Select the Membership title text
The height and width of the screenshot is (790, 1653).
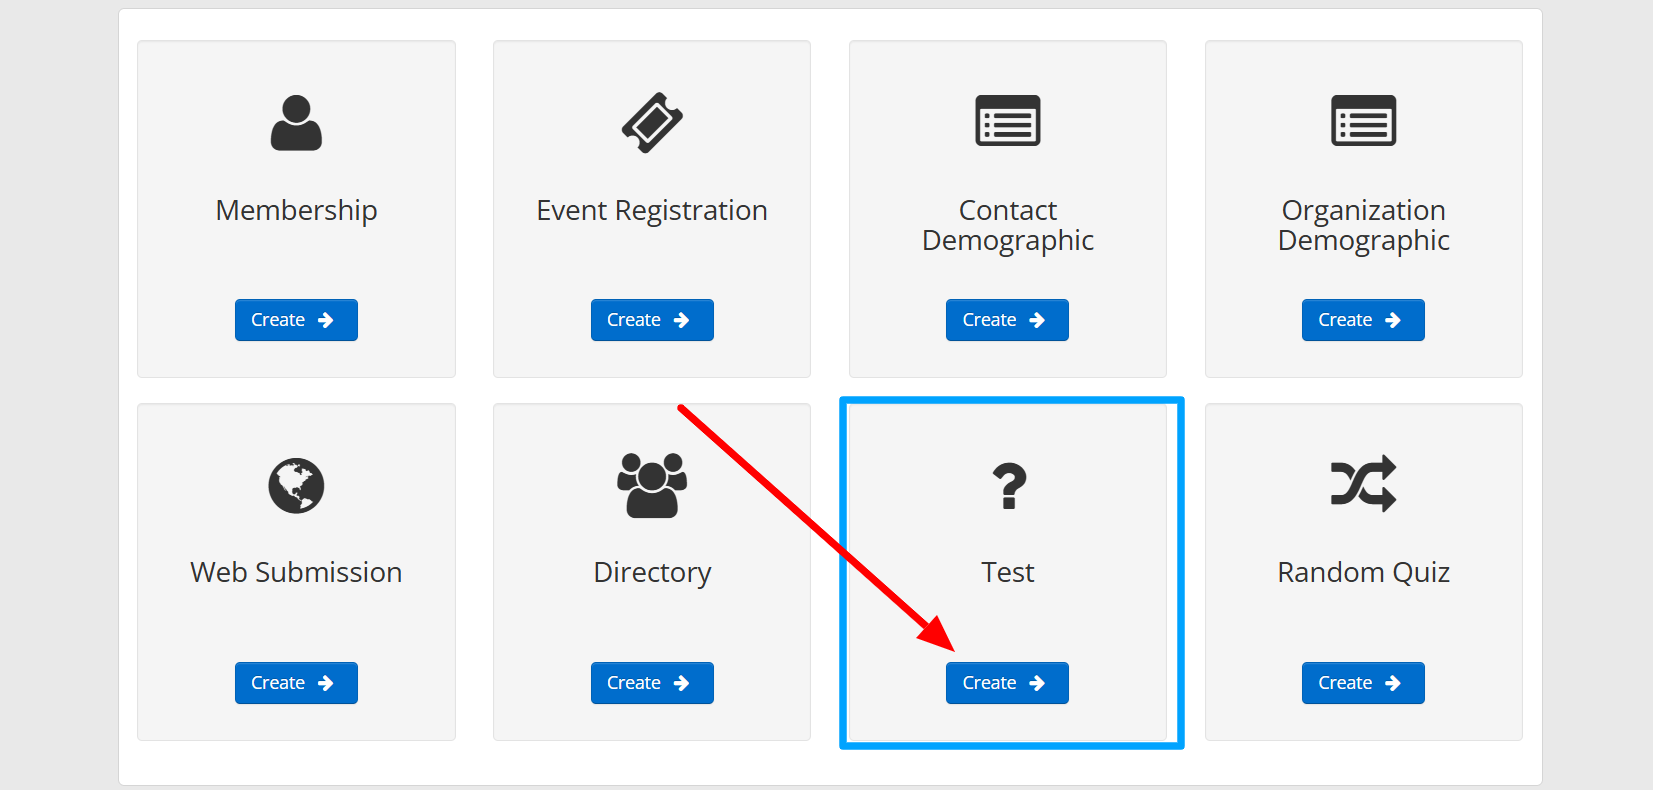coord(296,211)
